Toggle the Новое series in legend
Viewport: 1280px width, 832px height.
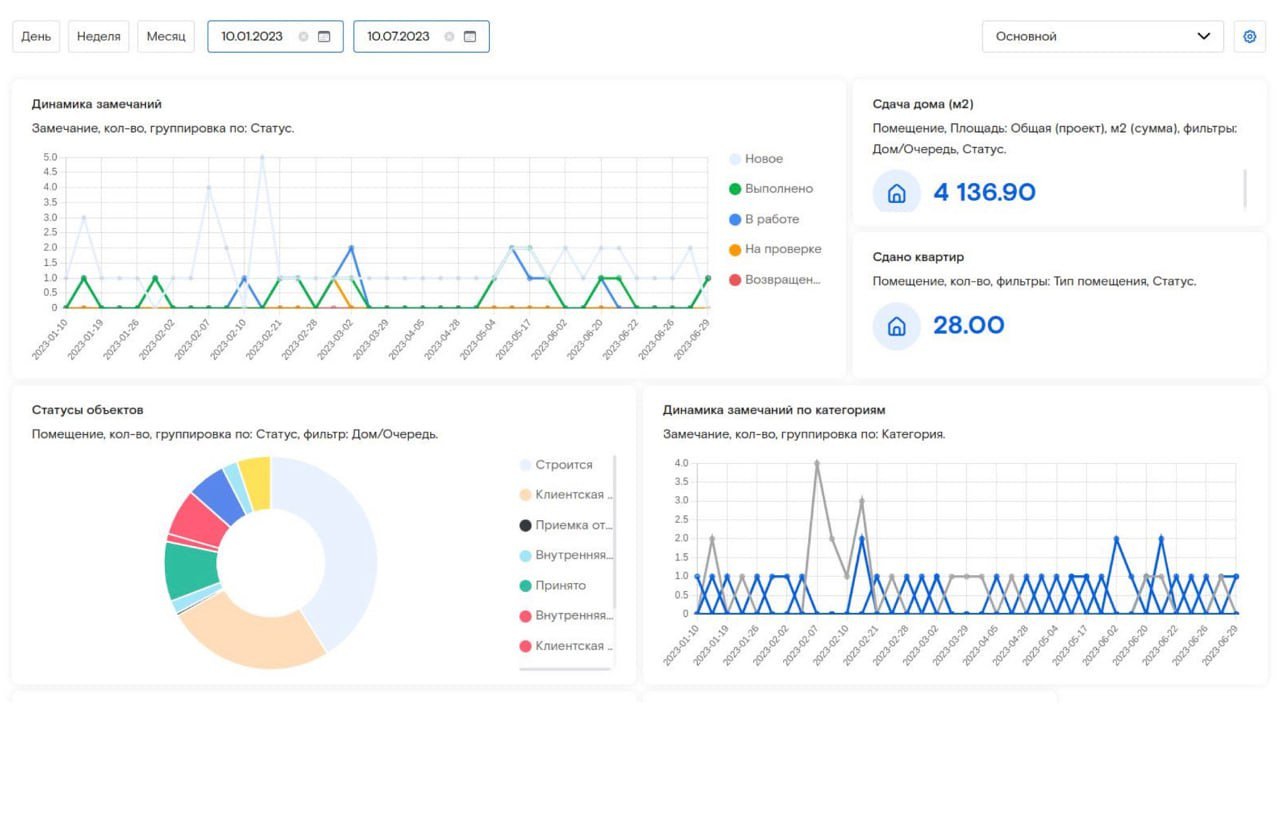763,159
